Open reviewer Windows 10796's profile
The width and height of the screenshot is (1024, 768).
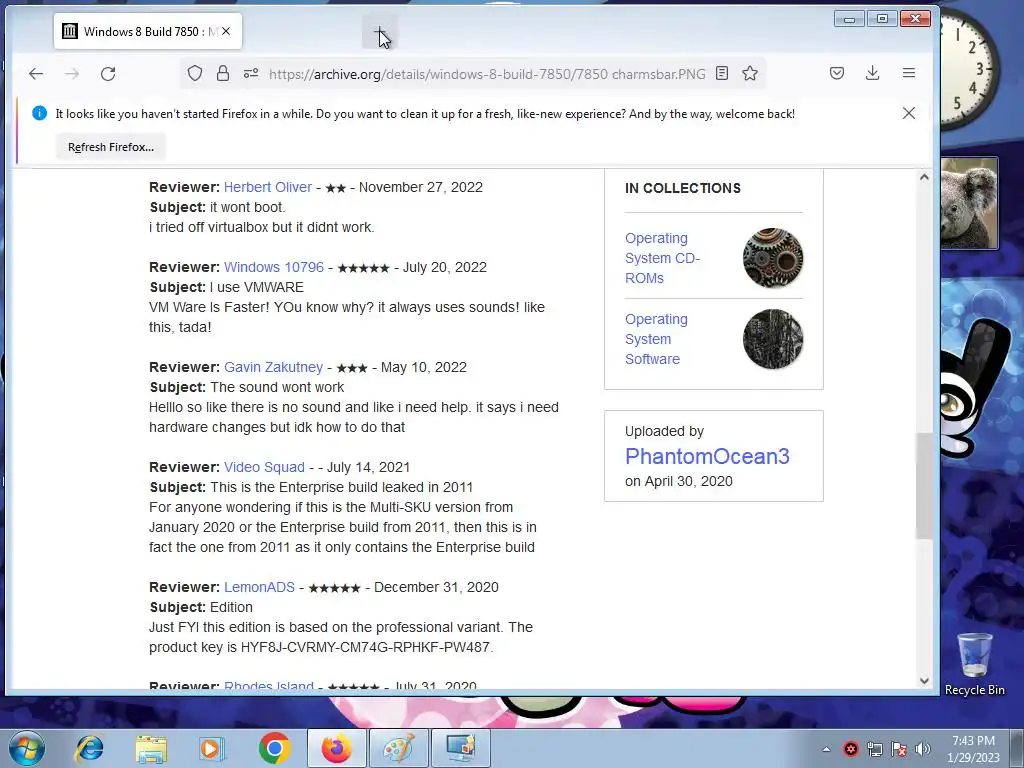coord(274,267)
